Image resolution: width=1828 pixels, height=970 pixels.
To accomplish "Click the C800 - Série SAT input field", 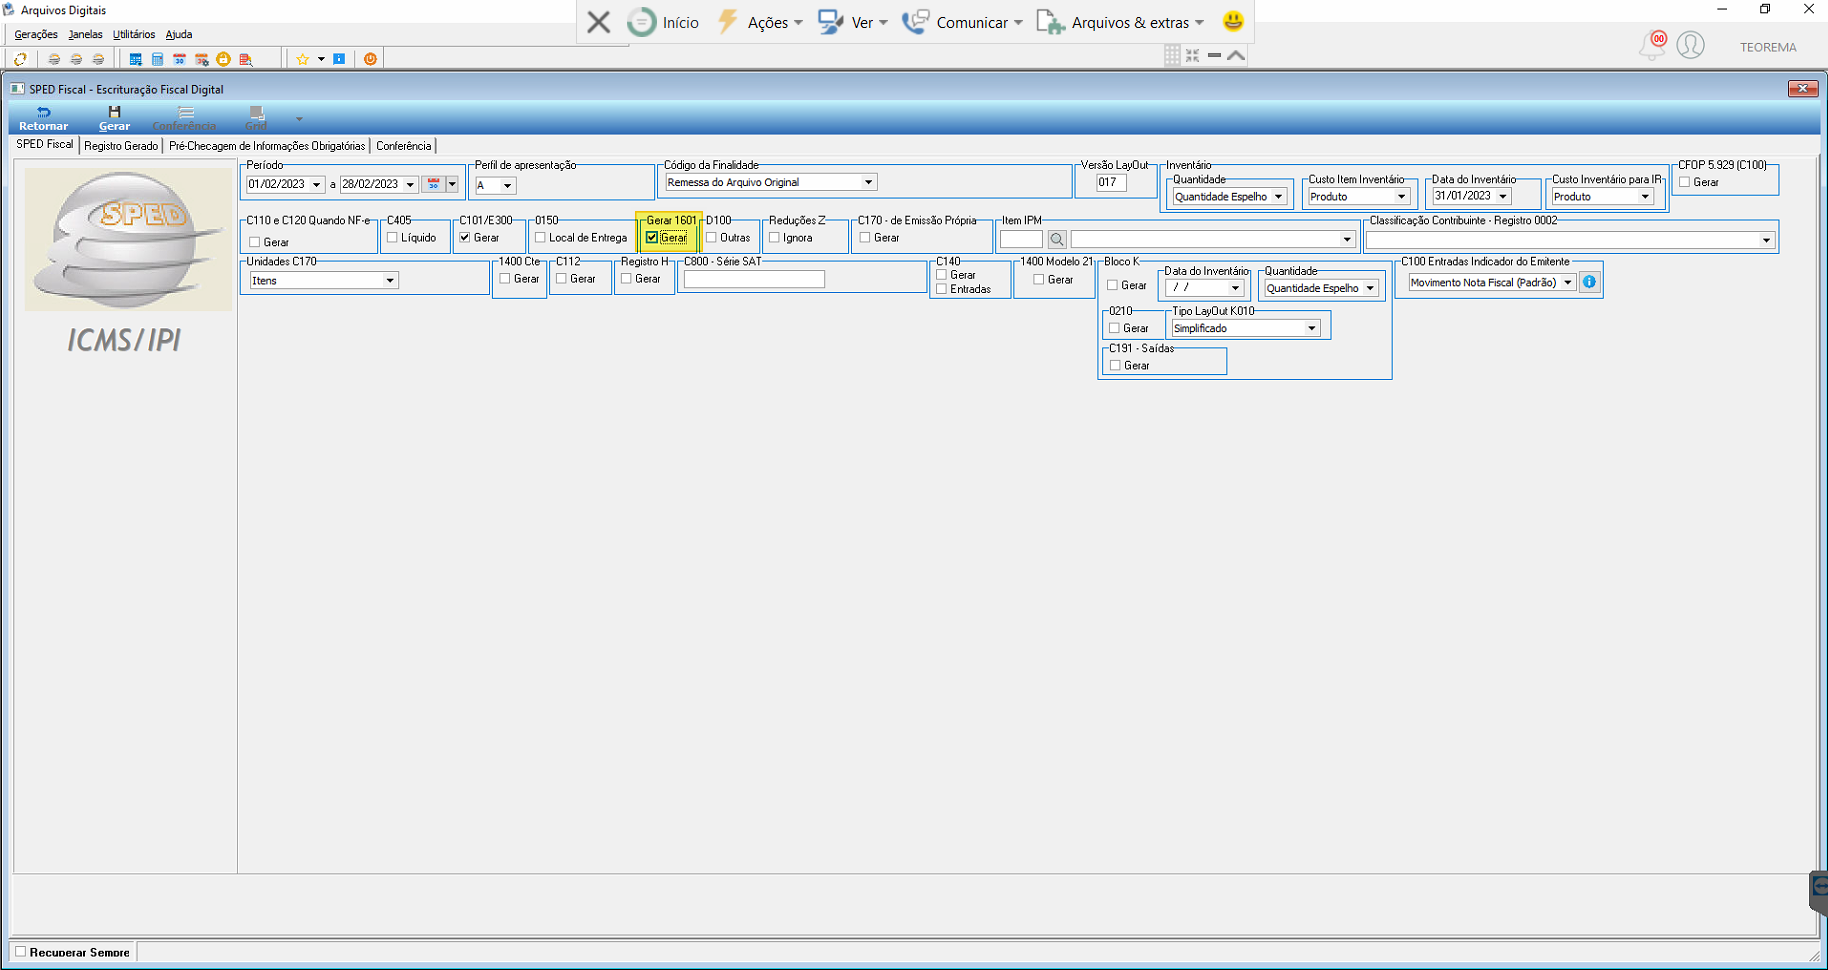I will (754, 280).
